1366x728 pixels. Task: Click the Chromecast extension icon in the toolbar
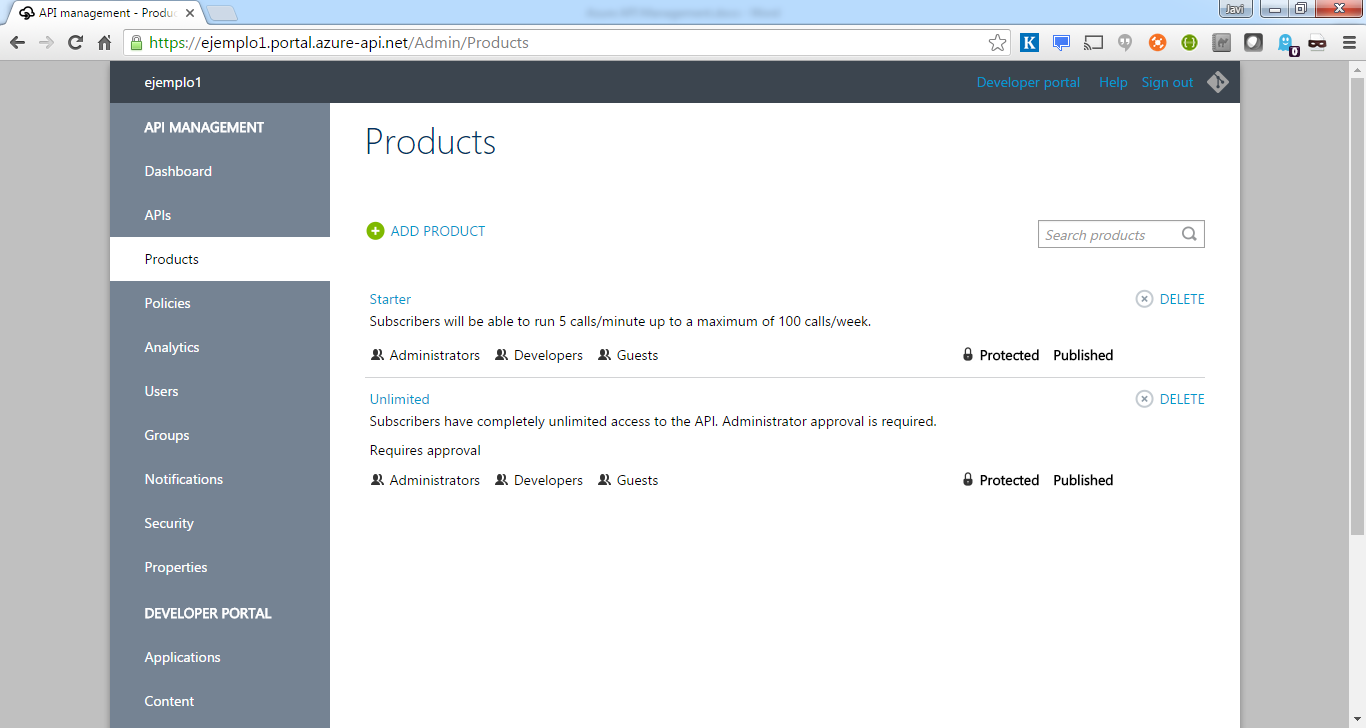coord(1093,42)
